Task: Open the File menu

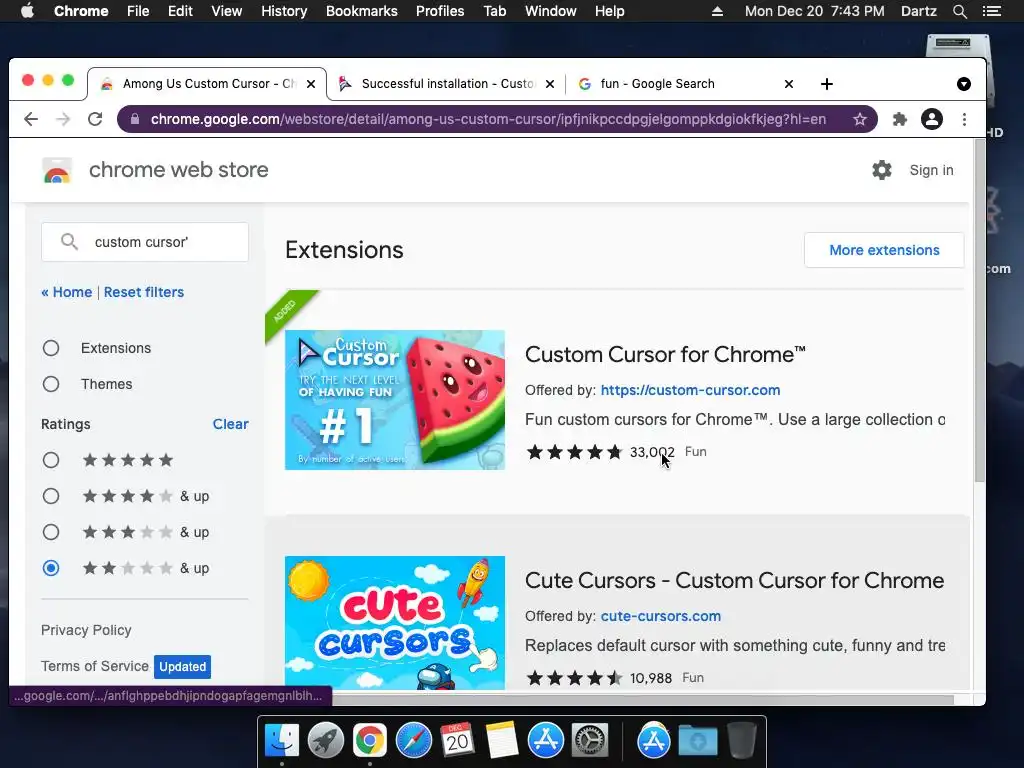Action: [138, 11]
